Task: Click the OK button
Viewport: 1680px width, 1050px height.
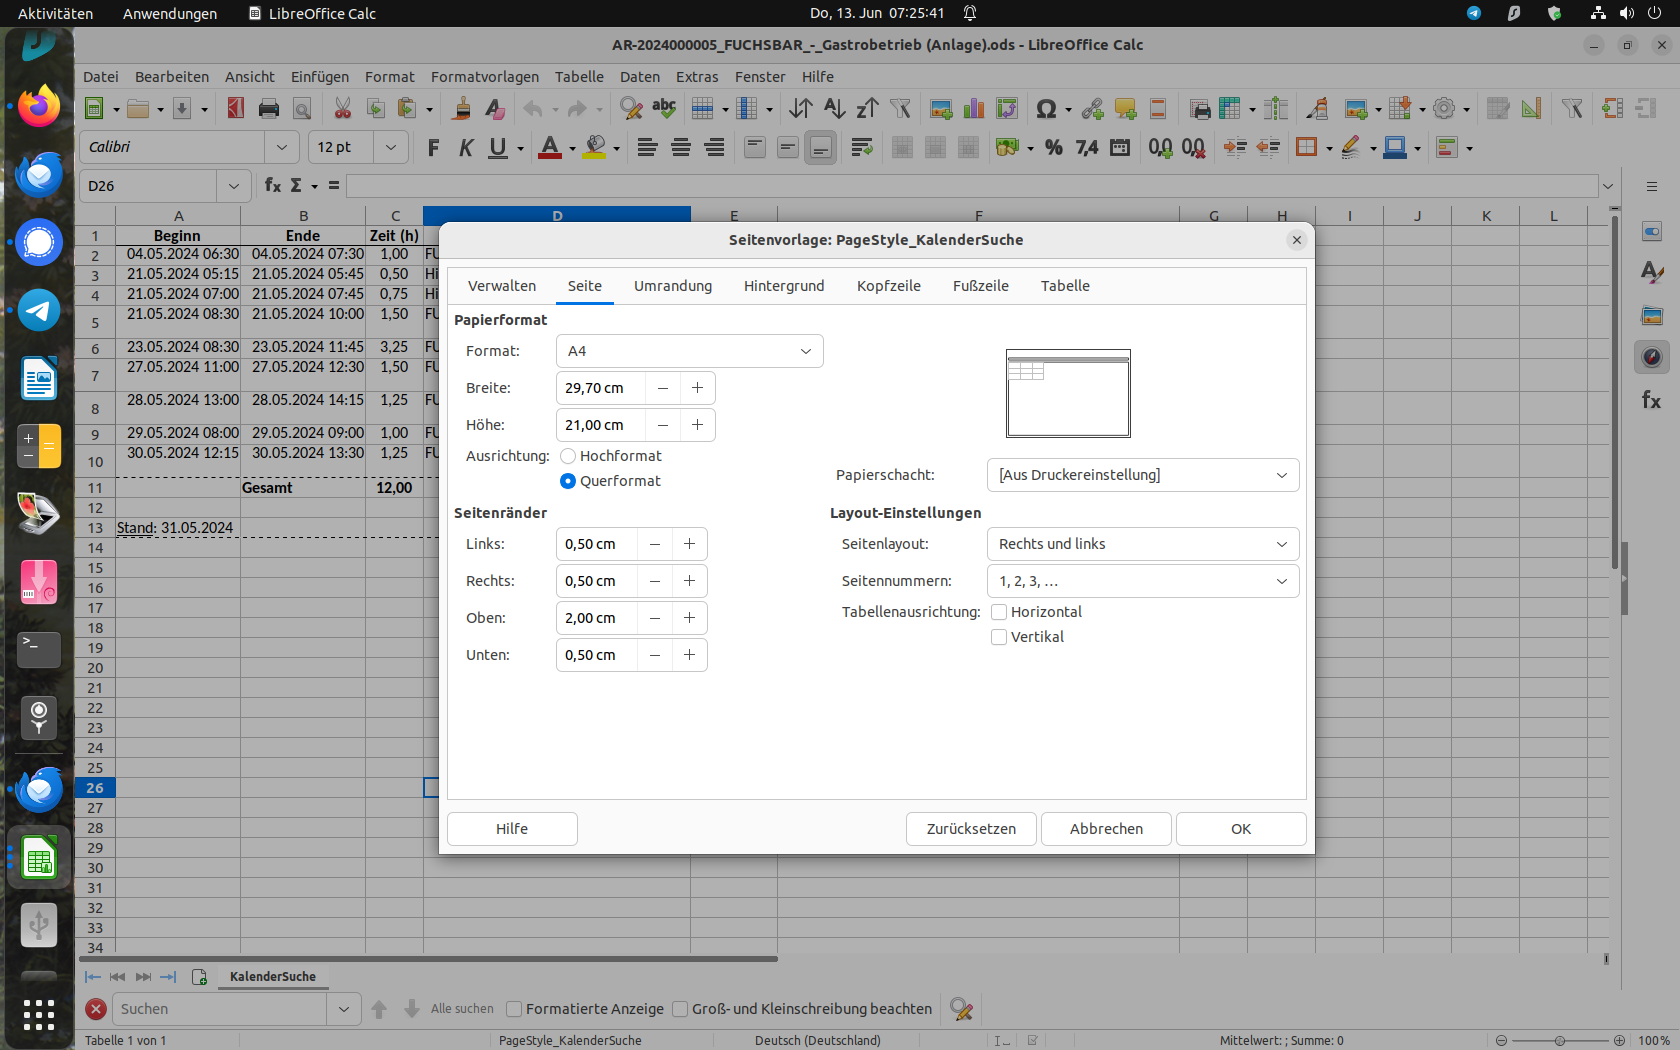Action: tap(1240, 829)
